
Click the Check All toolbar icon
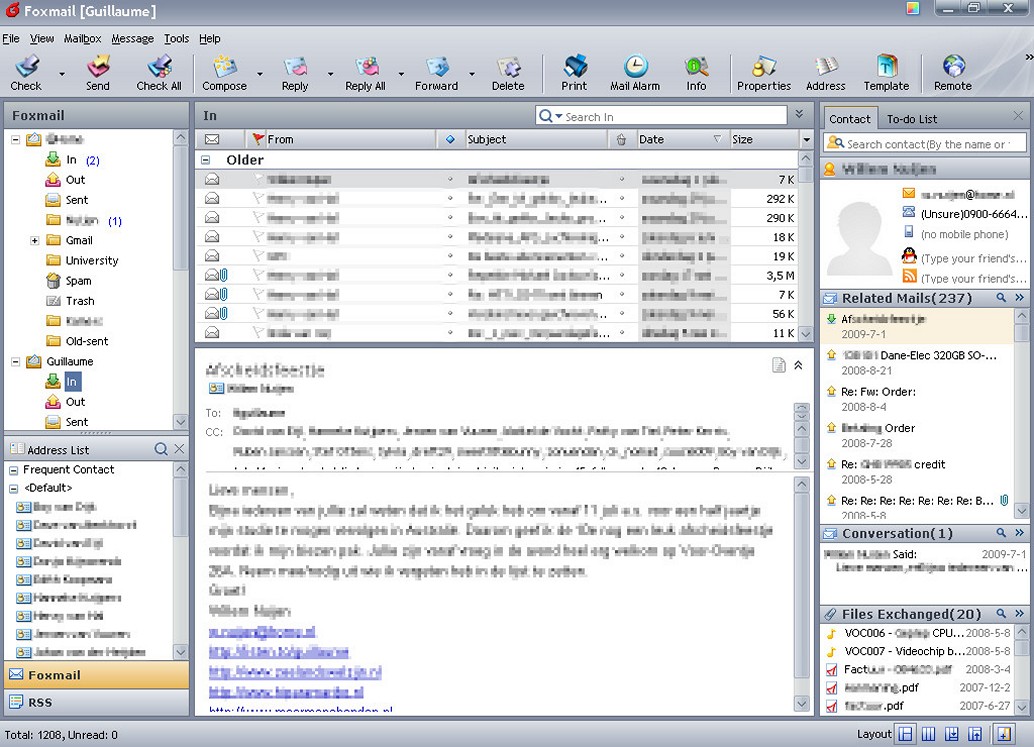pos(159,73)
